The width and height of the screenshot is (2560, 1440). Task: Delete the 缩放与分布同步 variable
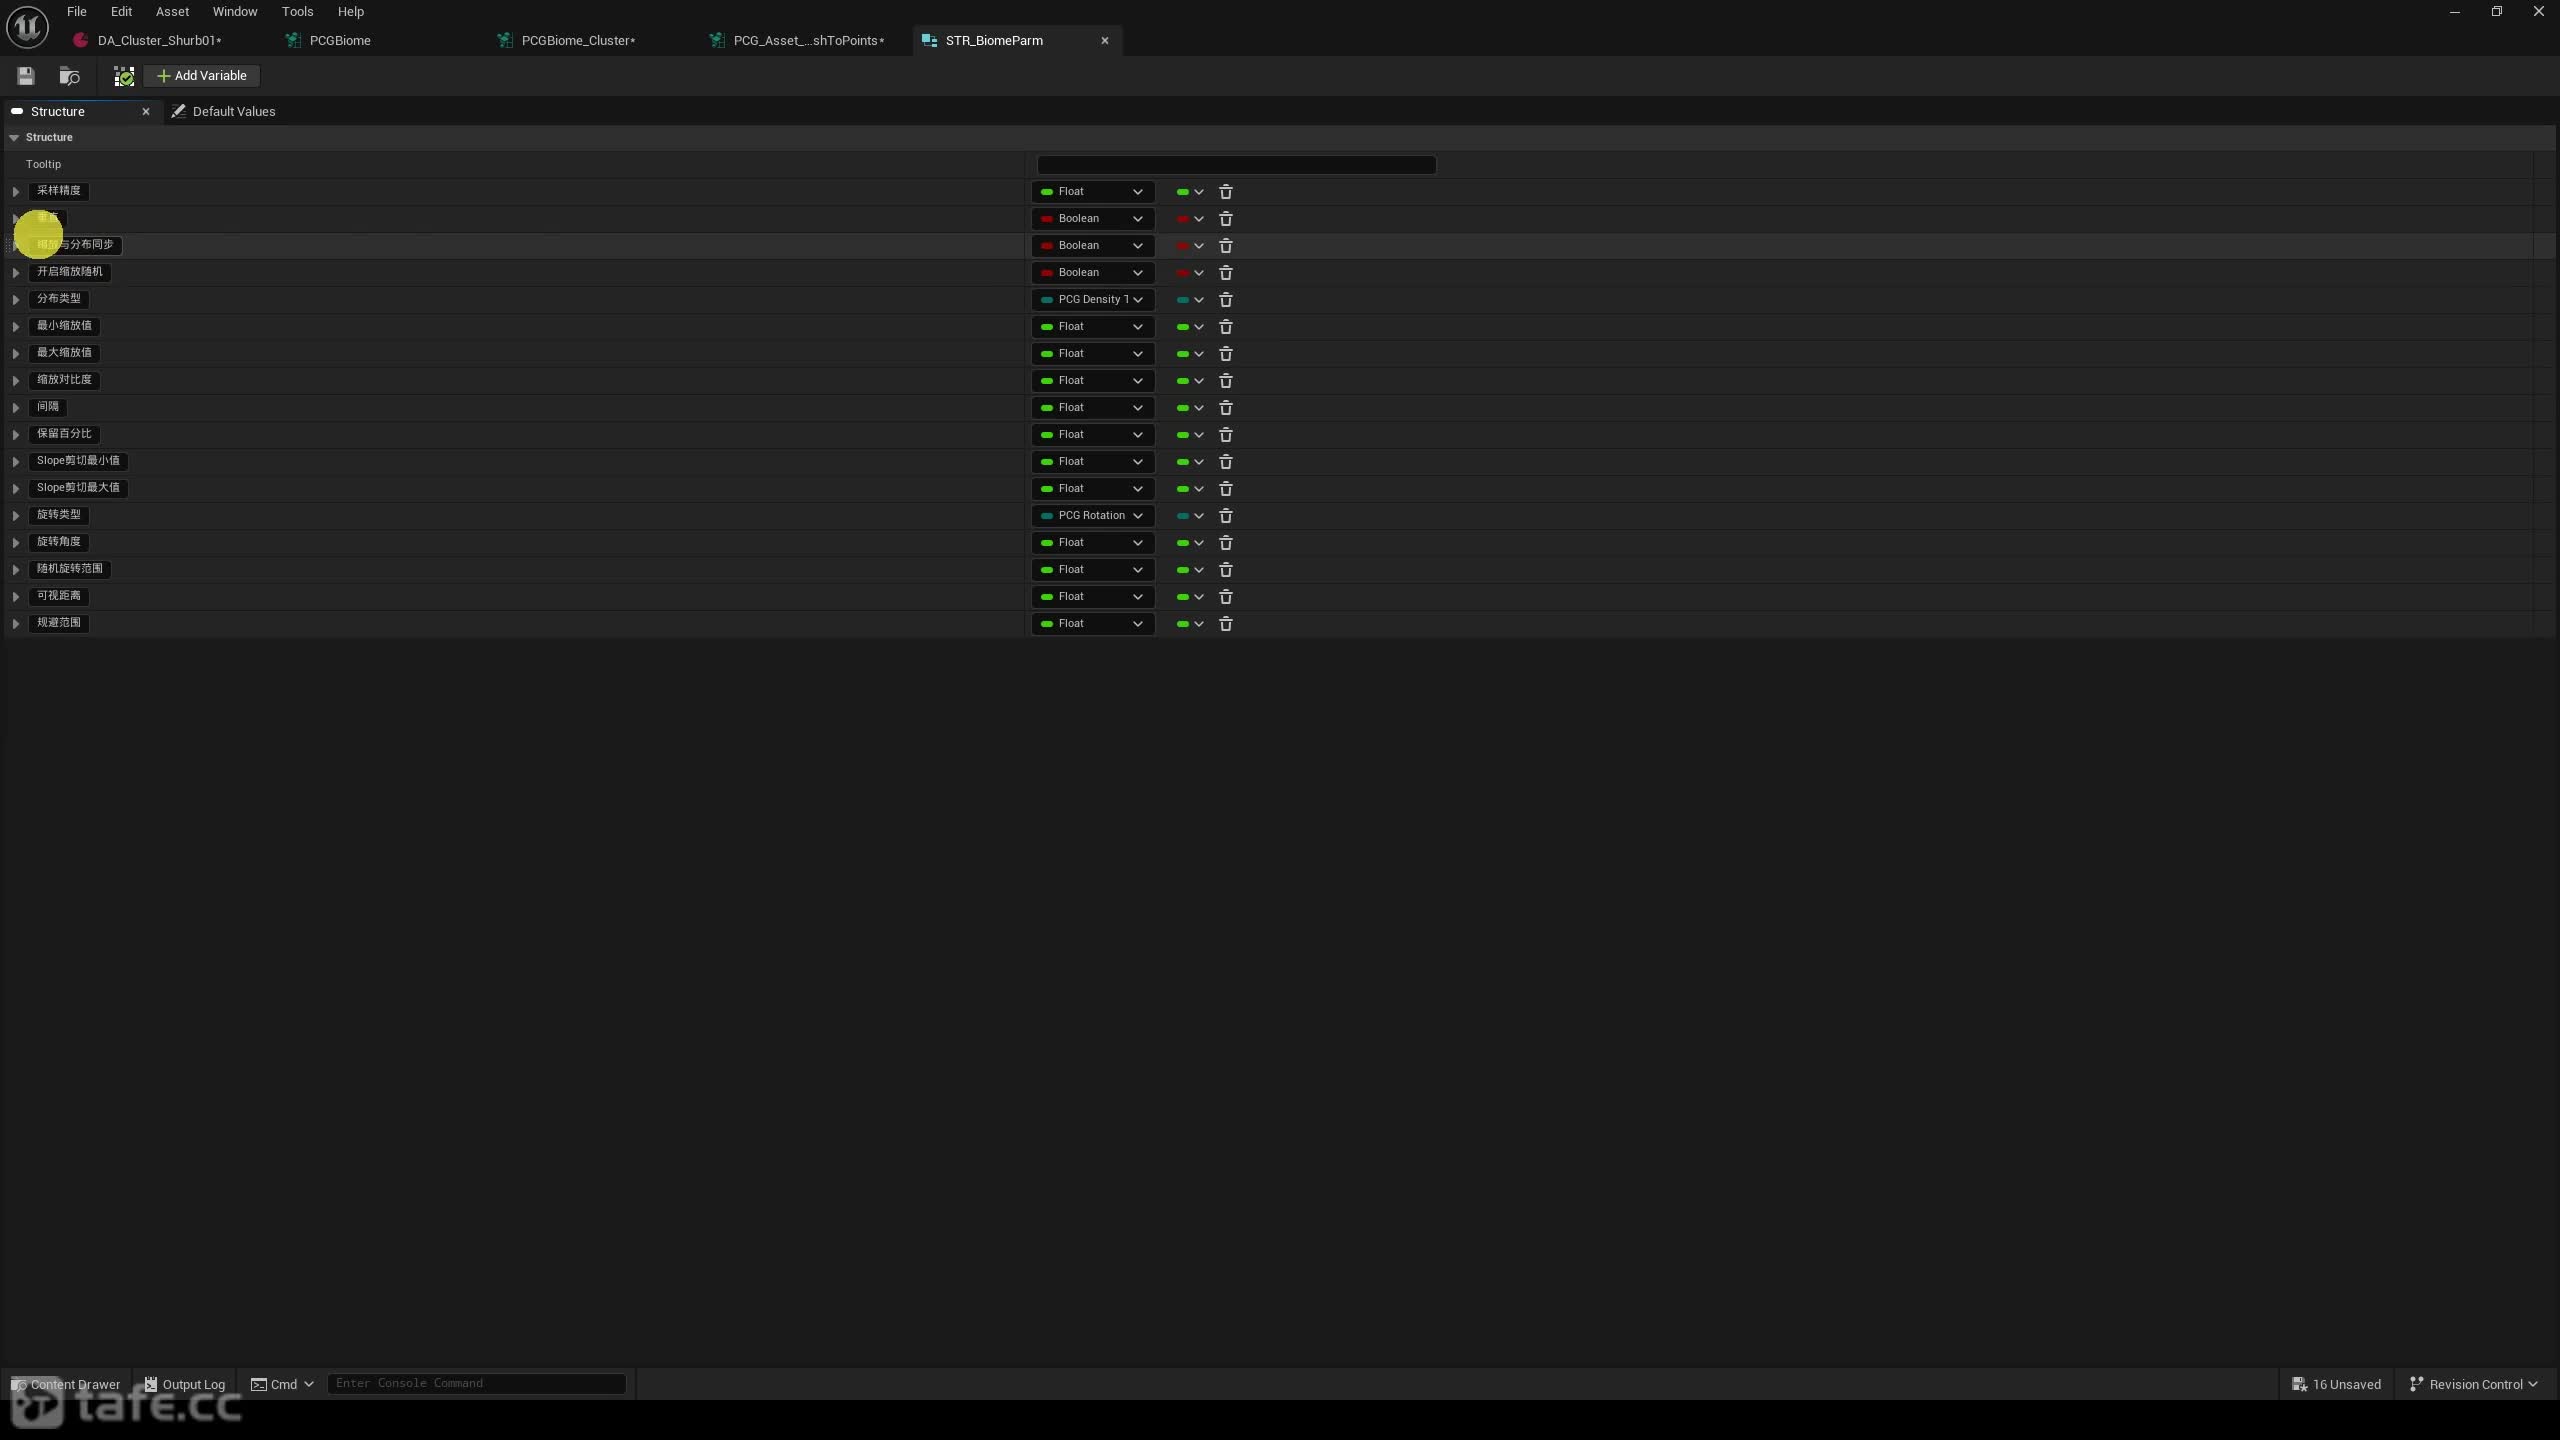pyautogui.click(x=1226, y=245)
